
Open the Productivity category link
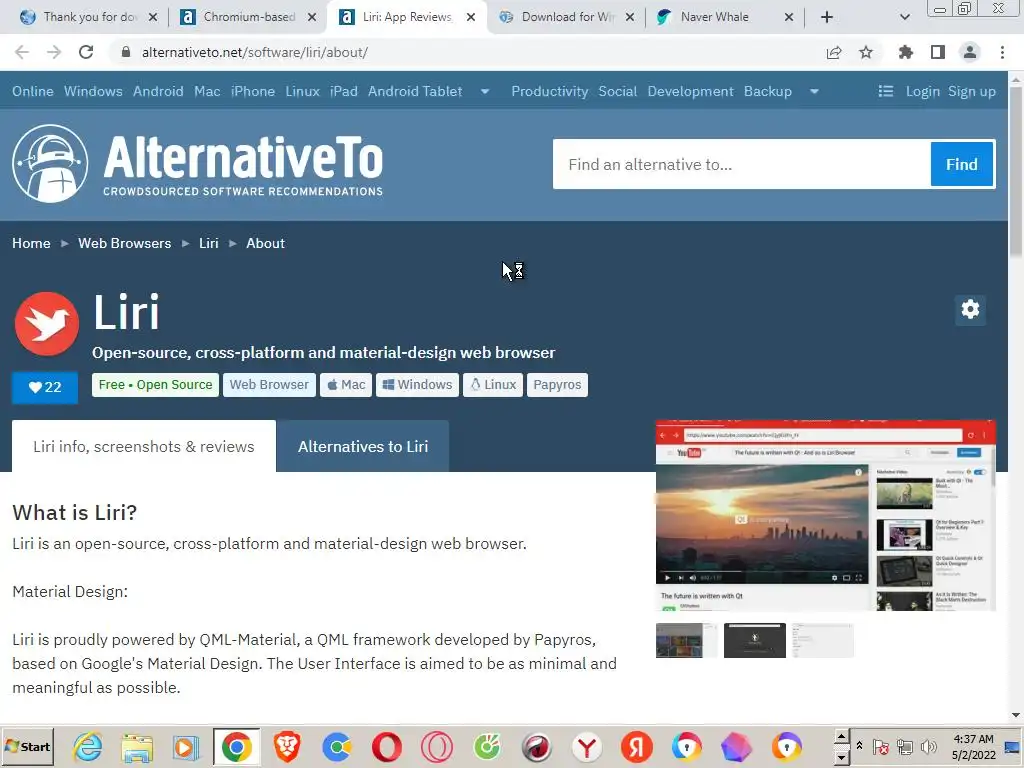[x=549, y=91]
